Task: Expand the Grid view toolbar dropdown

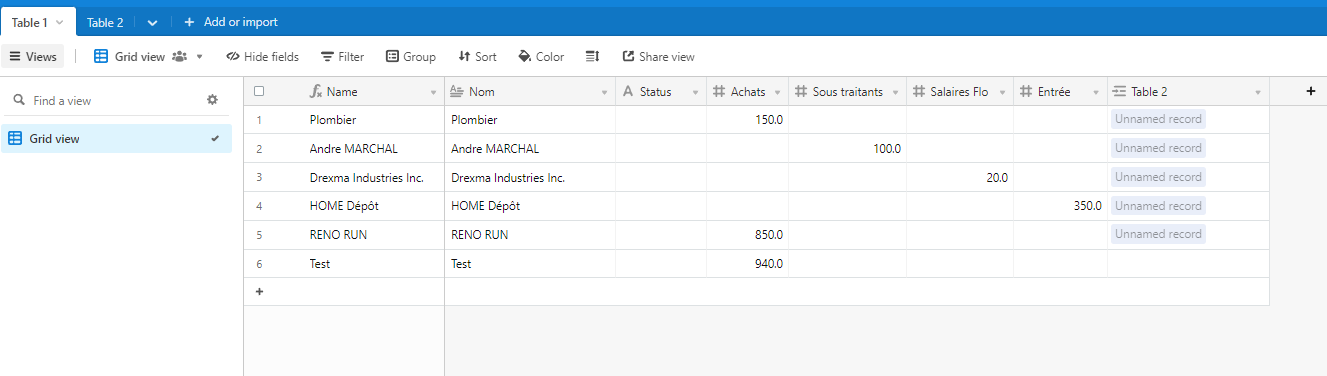Action: click(x=199, y=57)
